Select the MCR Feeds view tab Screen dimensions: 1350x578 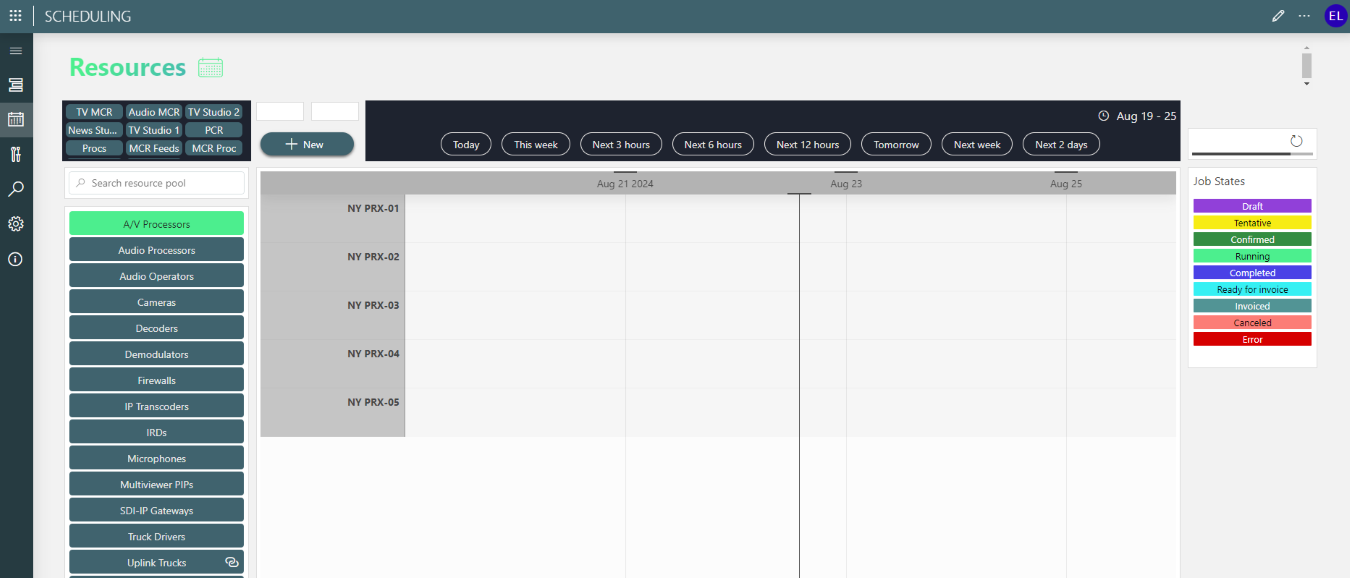(x=154, y=148)
